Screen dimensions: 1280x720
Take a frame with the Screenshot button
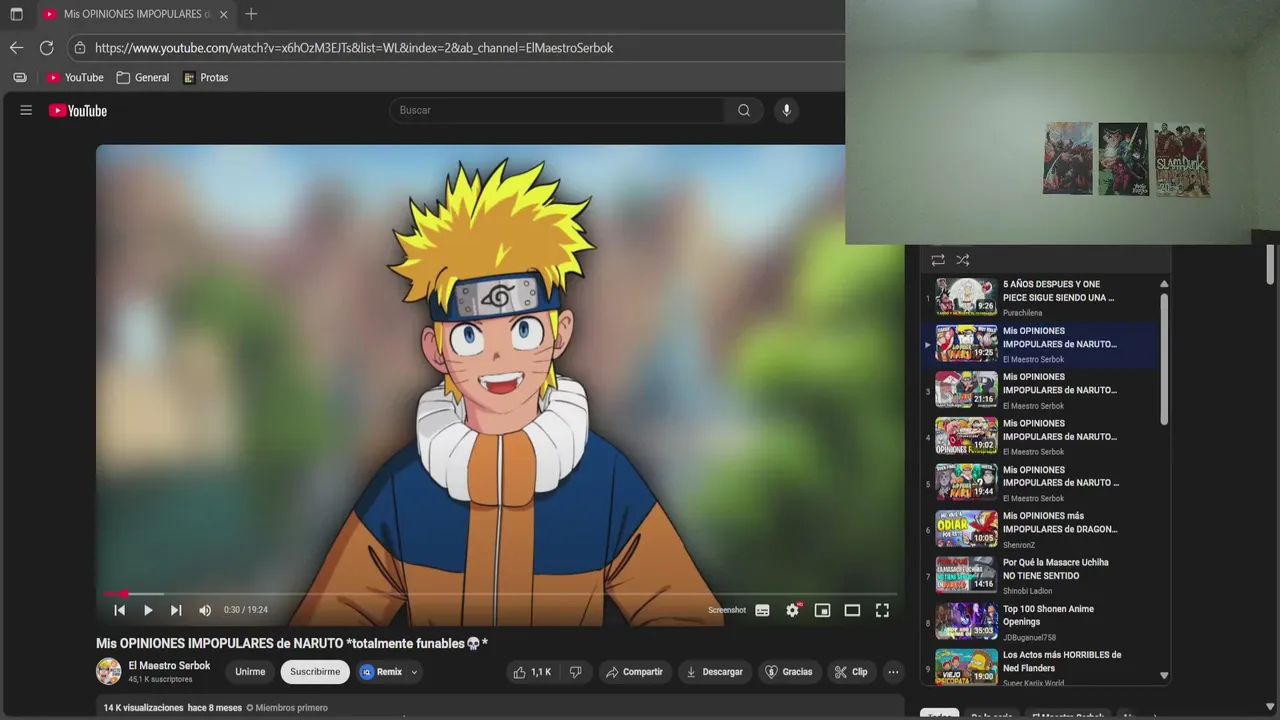727,610
